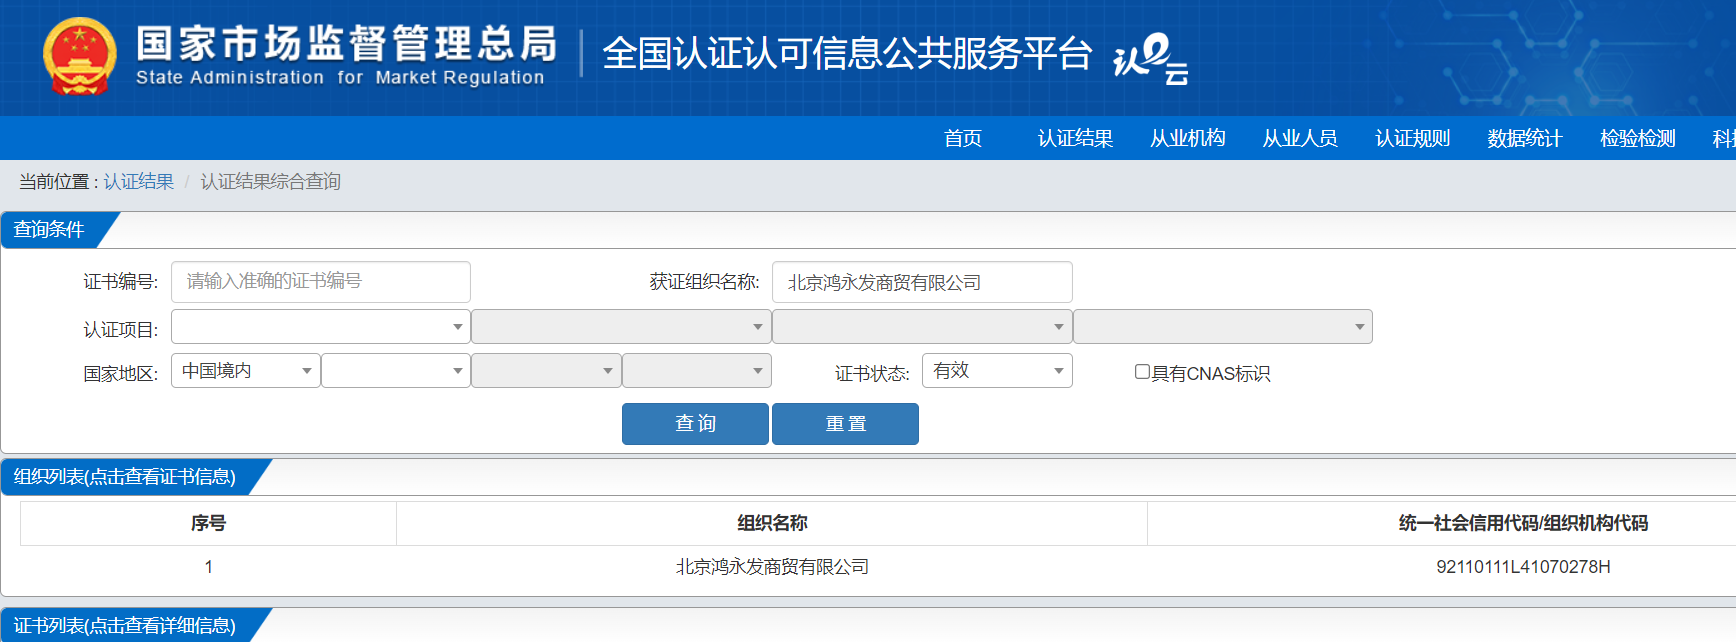Click the row number 1 cell

(208, 567)
